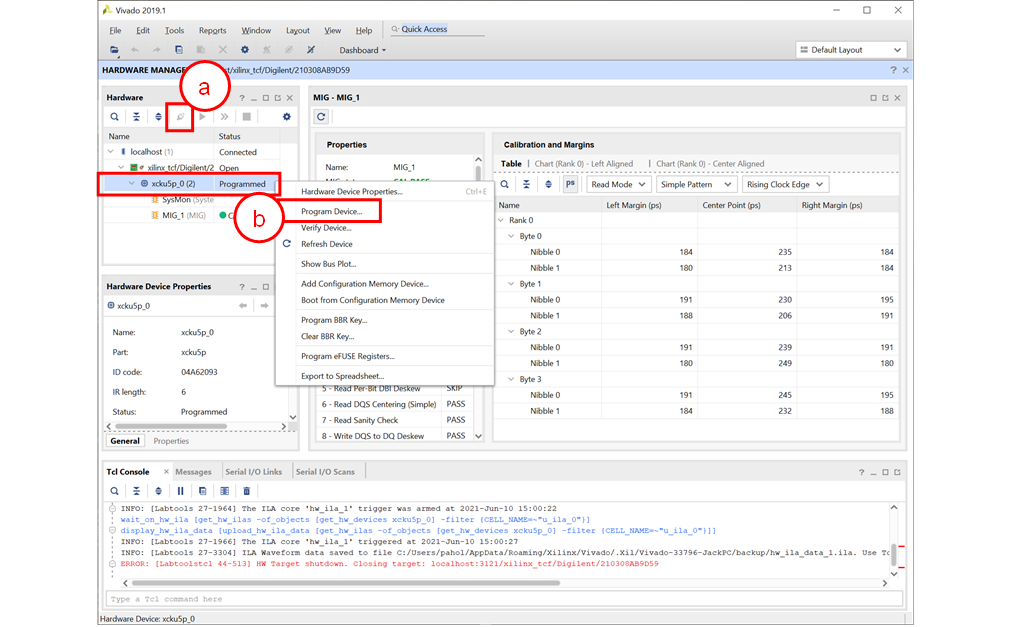Open the Reports menu
The image size is (1015, 627).
[212, 30]
